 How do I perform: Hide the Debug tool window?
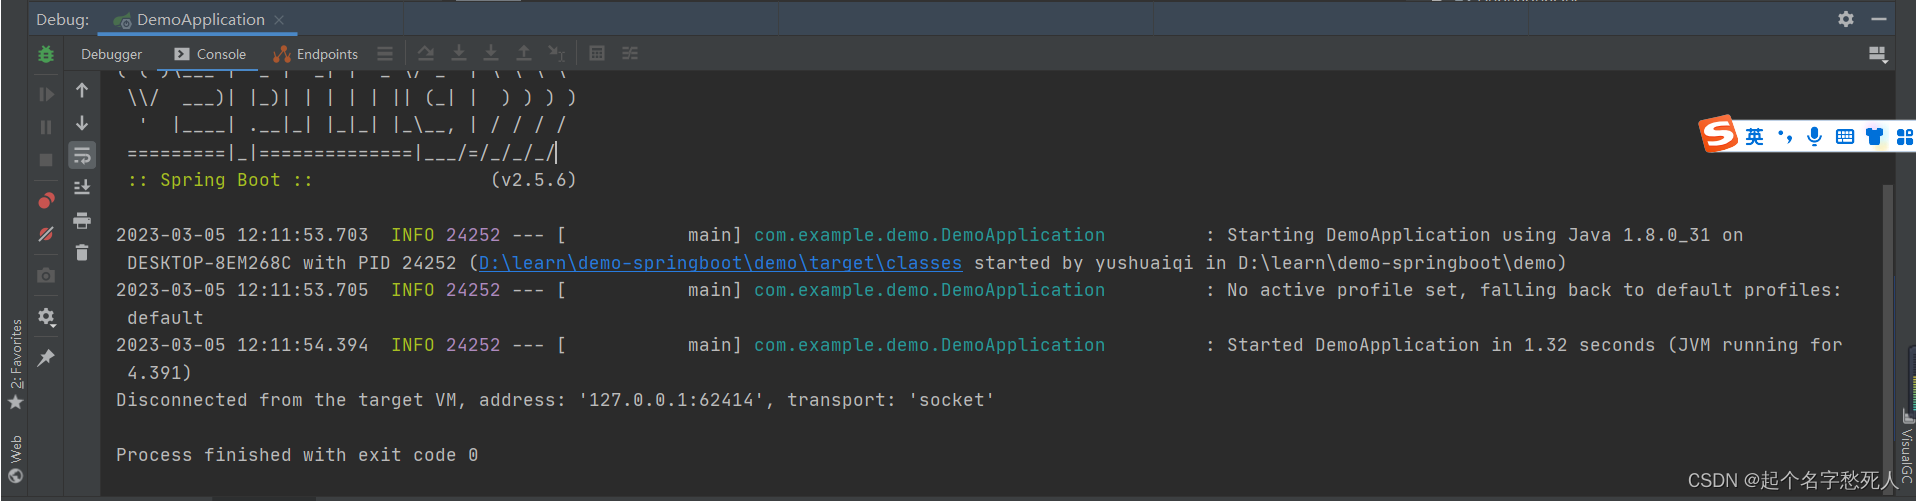(1879, 19)
